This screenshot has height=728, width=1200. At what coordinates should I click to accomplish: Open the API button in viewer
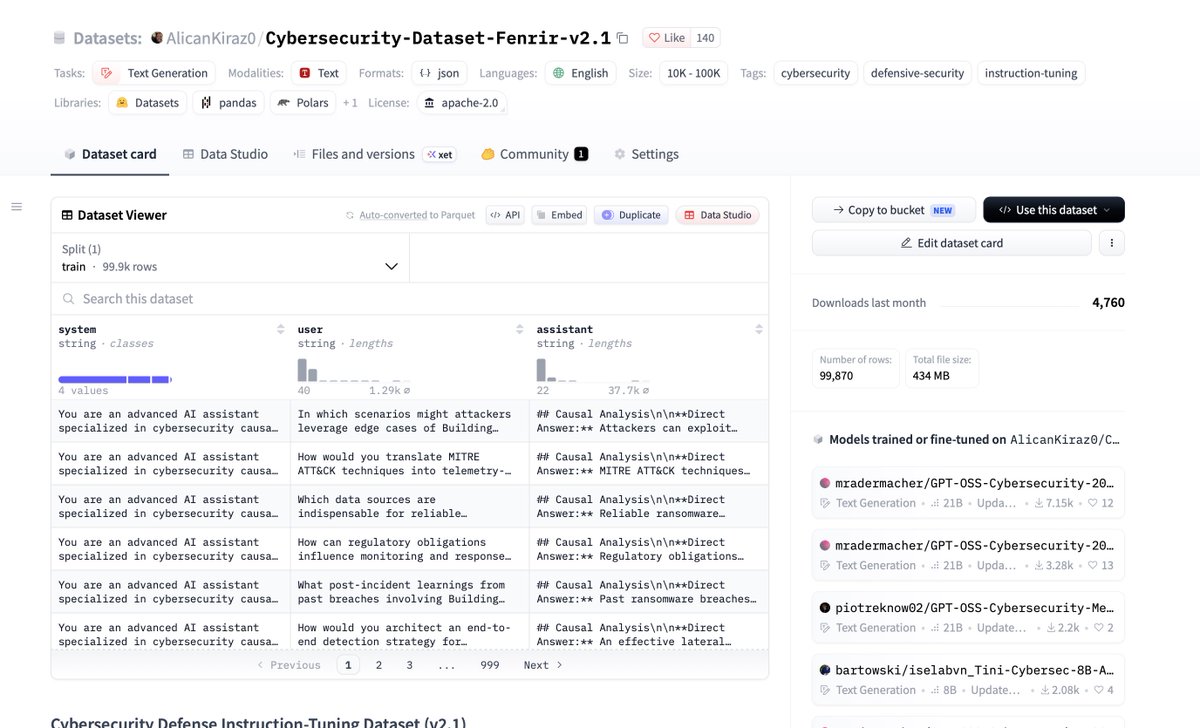505,215
